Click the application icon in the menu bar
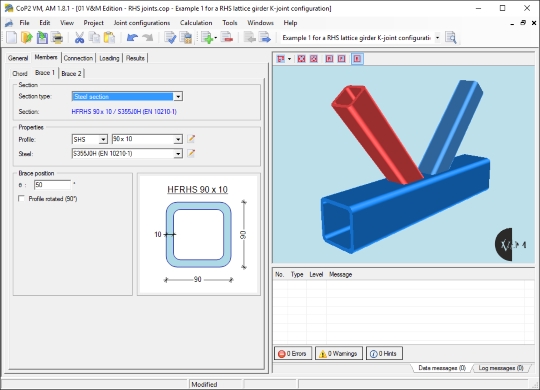This screenshot has height=390, width=540. point(9,23)
